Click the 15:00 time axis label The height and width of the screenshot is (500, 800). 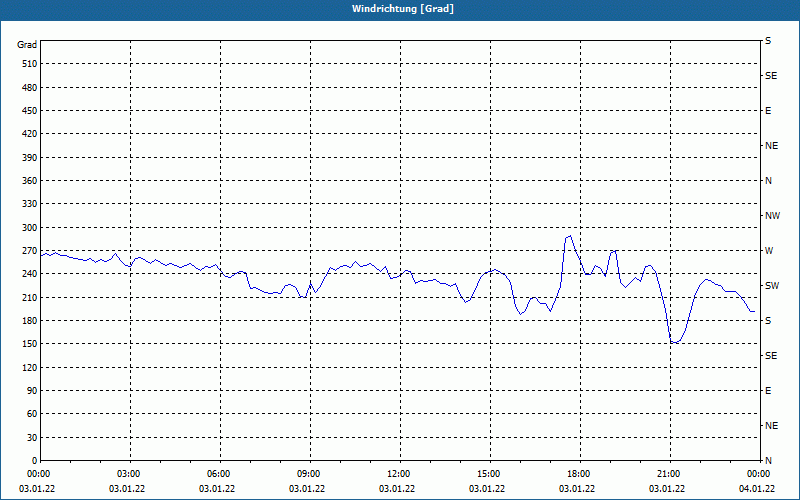click(x=488, y=474)
